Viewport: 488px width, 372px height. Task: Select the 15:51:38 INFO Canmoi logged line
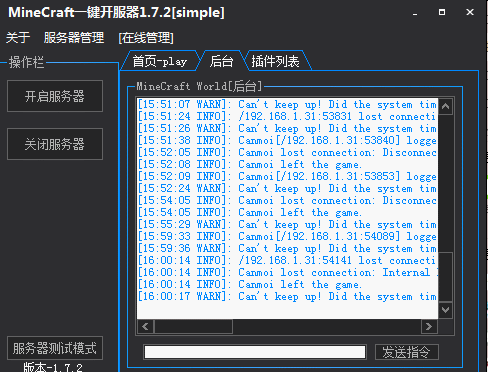(287, 140)
